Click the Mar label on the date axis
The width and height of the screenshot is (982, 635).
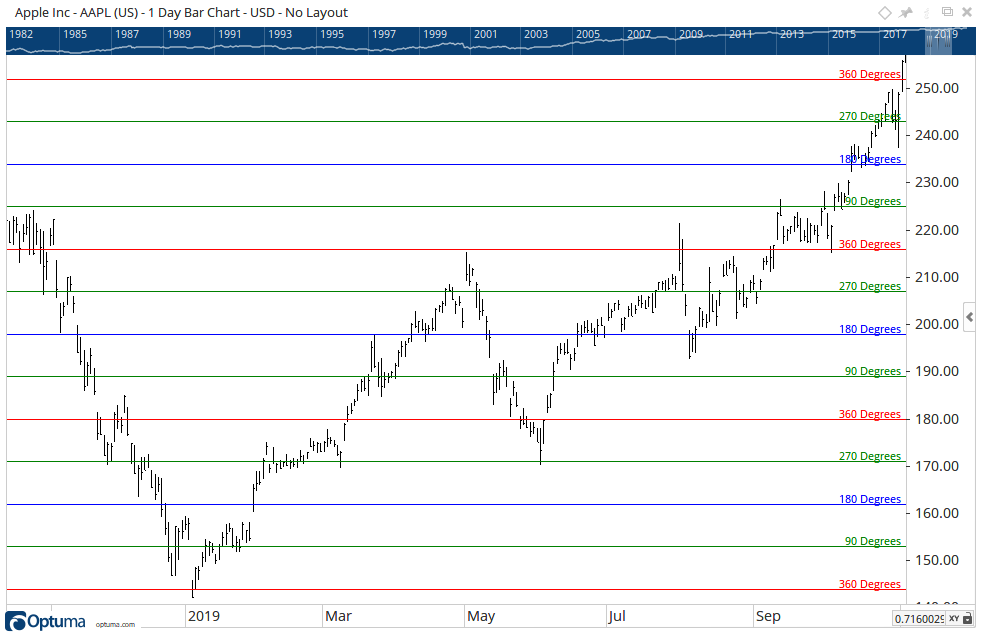(338, 616)
